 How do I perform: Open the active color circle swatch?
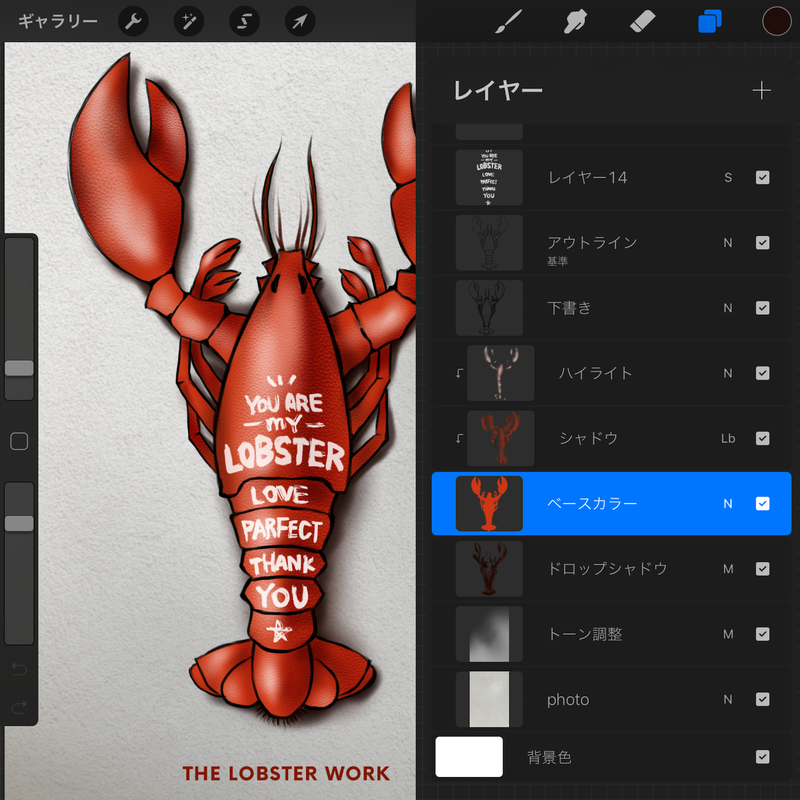776,21
